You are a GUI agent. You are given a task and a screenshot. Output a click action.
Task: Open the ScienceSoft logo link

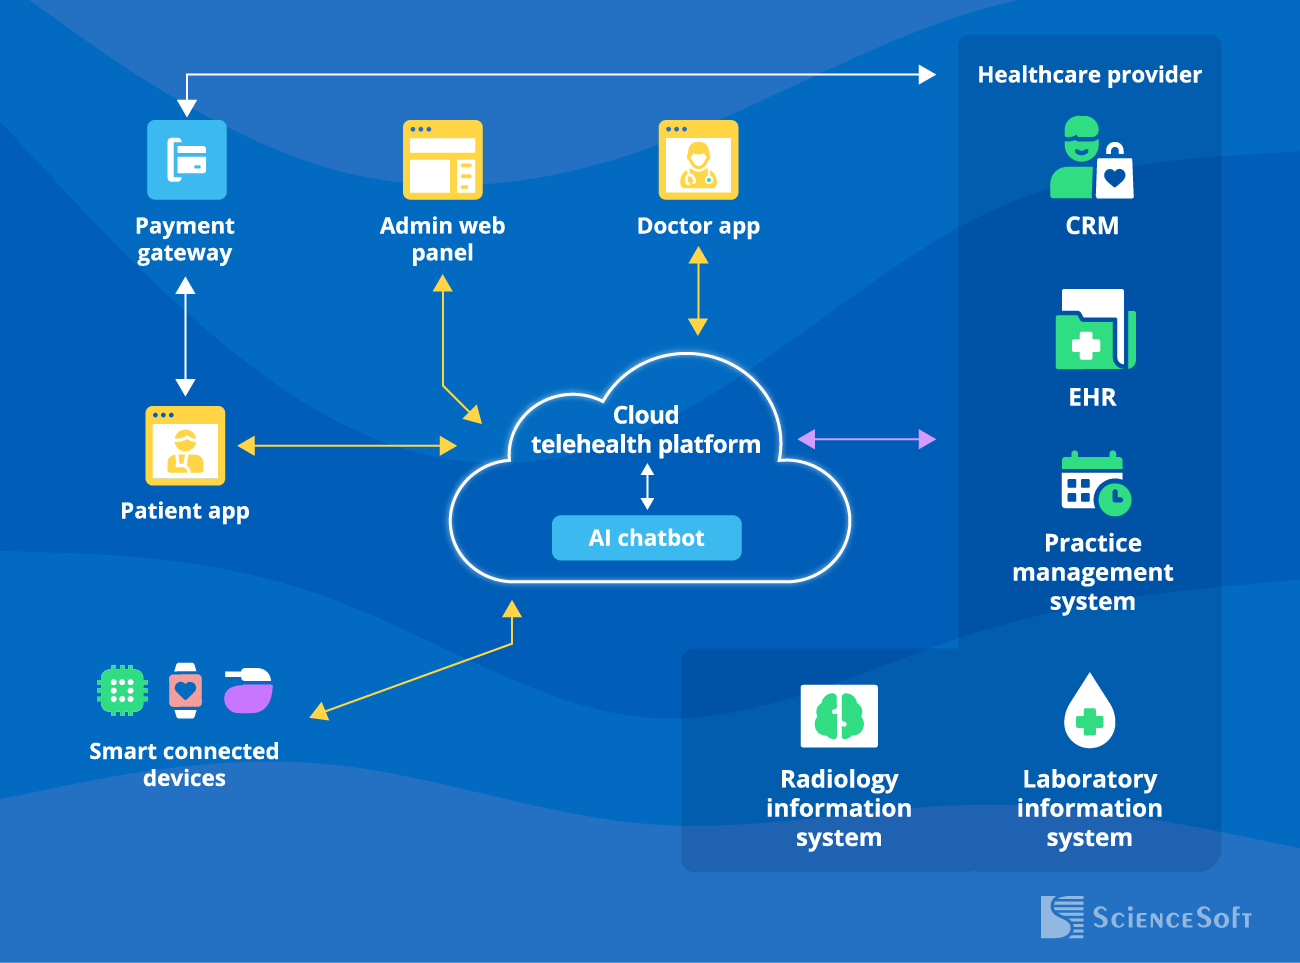[1146, 915]
